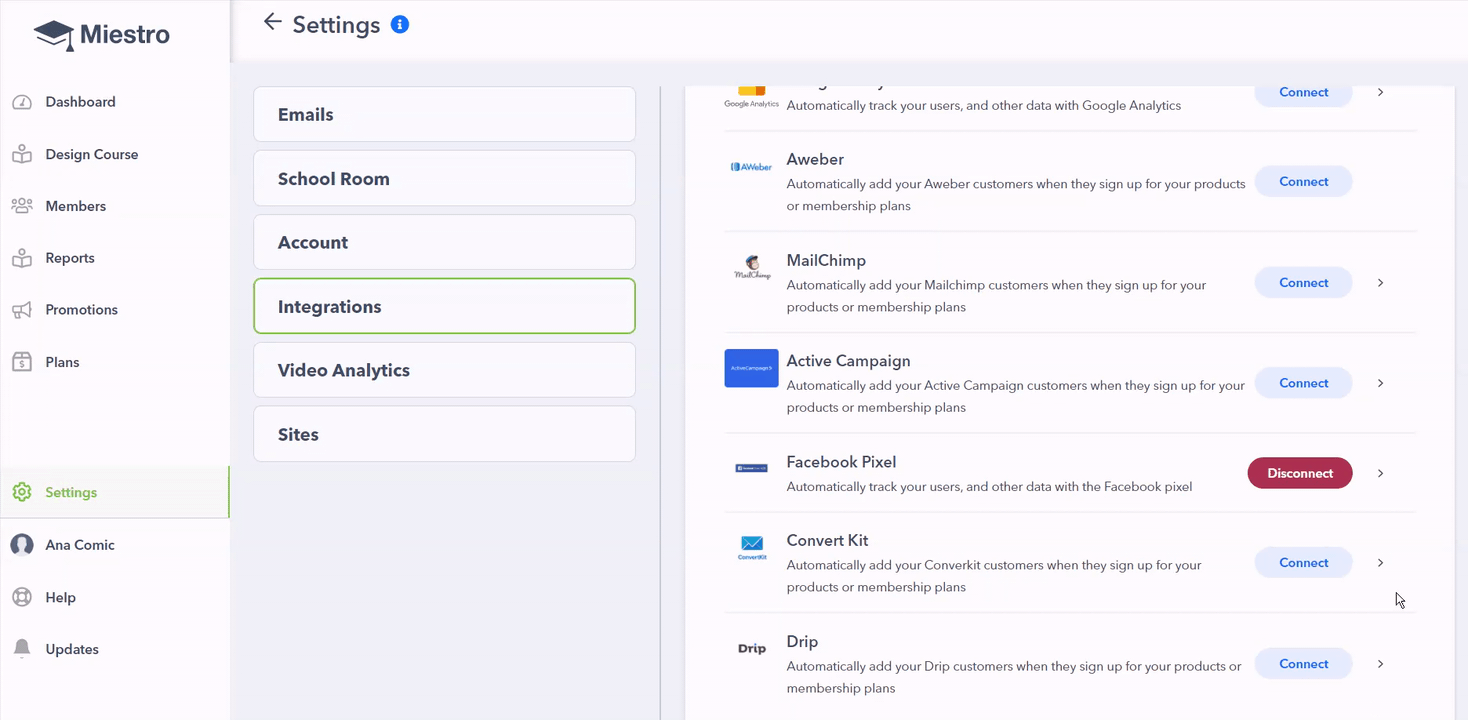Click the back arrow beside Settings

(x=272, y=22)
